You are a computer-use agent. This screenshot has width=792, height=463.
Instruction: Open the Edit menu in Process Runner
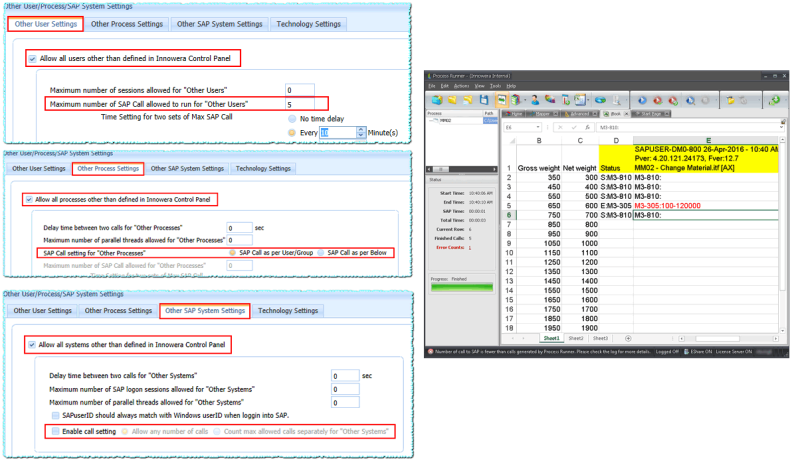(444, 86)
